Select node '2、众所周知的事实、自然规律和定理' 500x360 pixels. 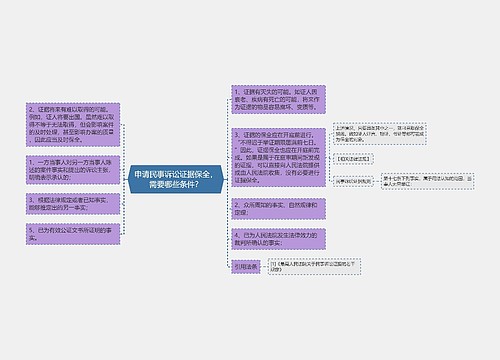278,209
